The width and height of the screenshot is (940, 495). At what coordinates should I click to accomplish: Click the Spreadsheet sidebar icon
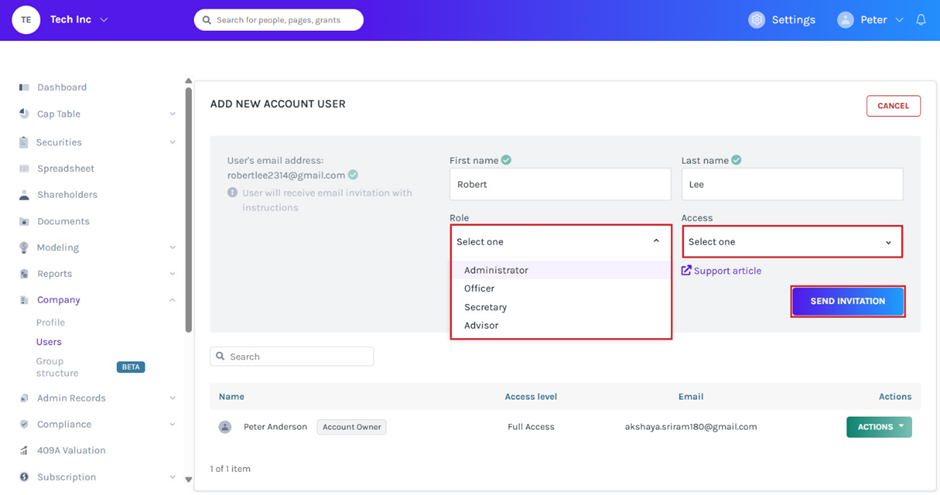point(24,168)
